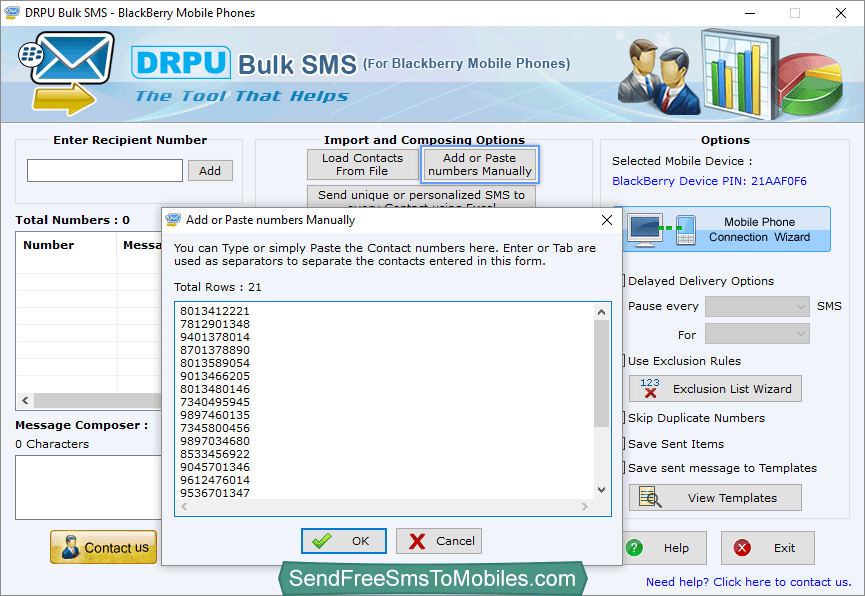Click number 7340495945 in the list
The height and width of the screenshot is (596, 865).
[x=215, y=402]
